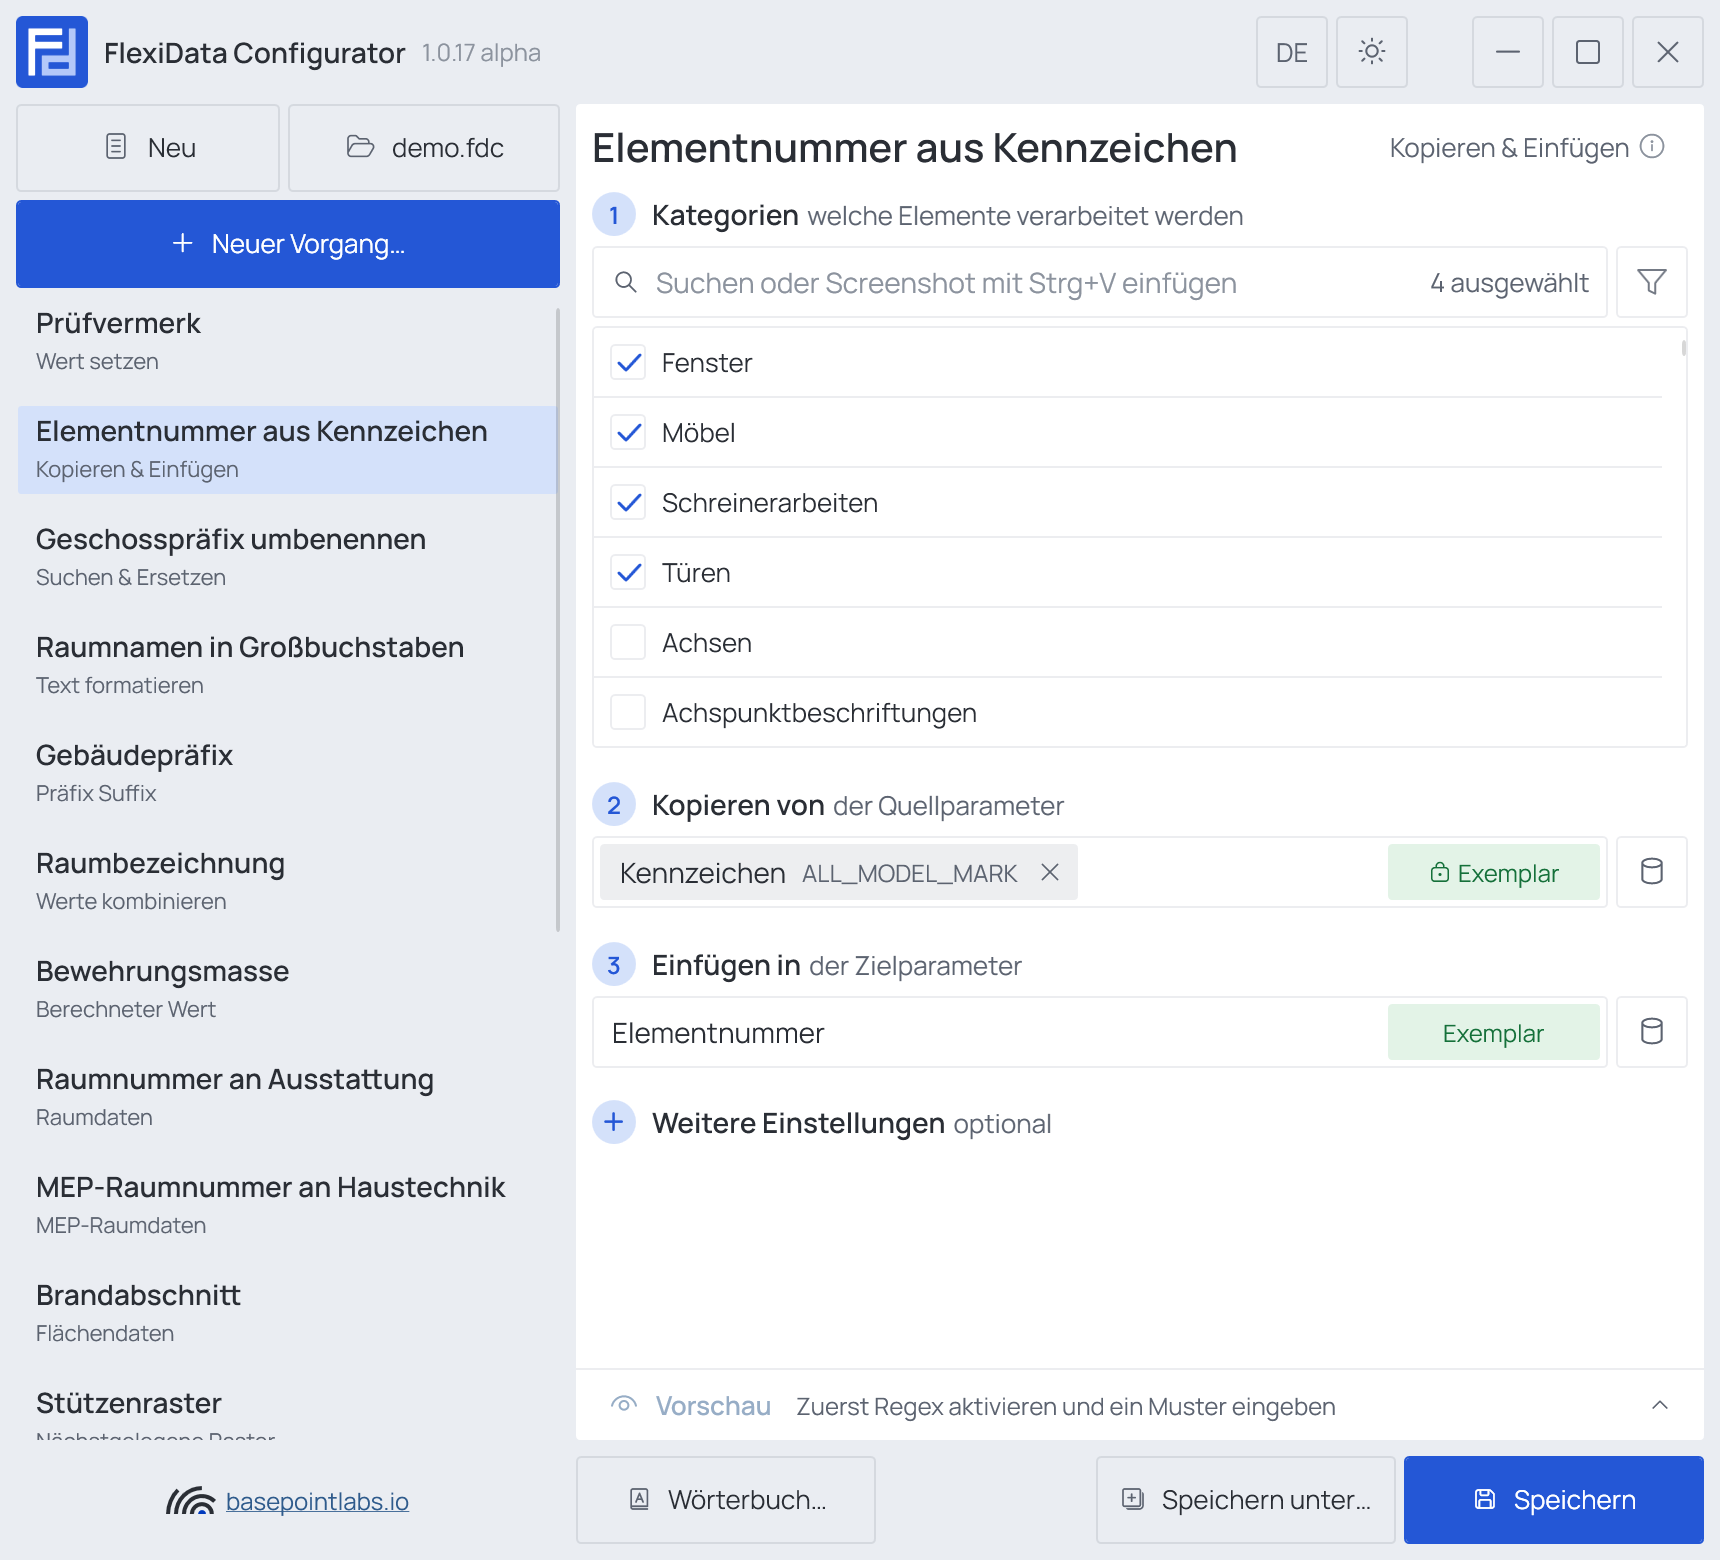Open the Raumbezeichnung operation
This screenshot has width=1720, height=1560.
pos(287,881)
